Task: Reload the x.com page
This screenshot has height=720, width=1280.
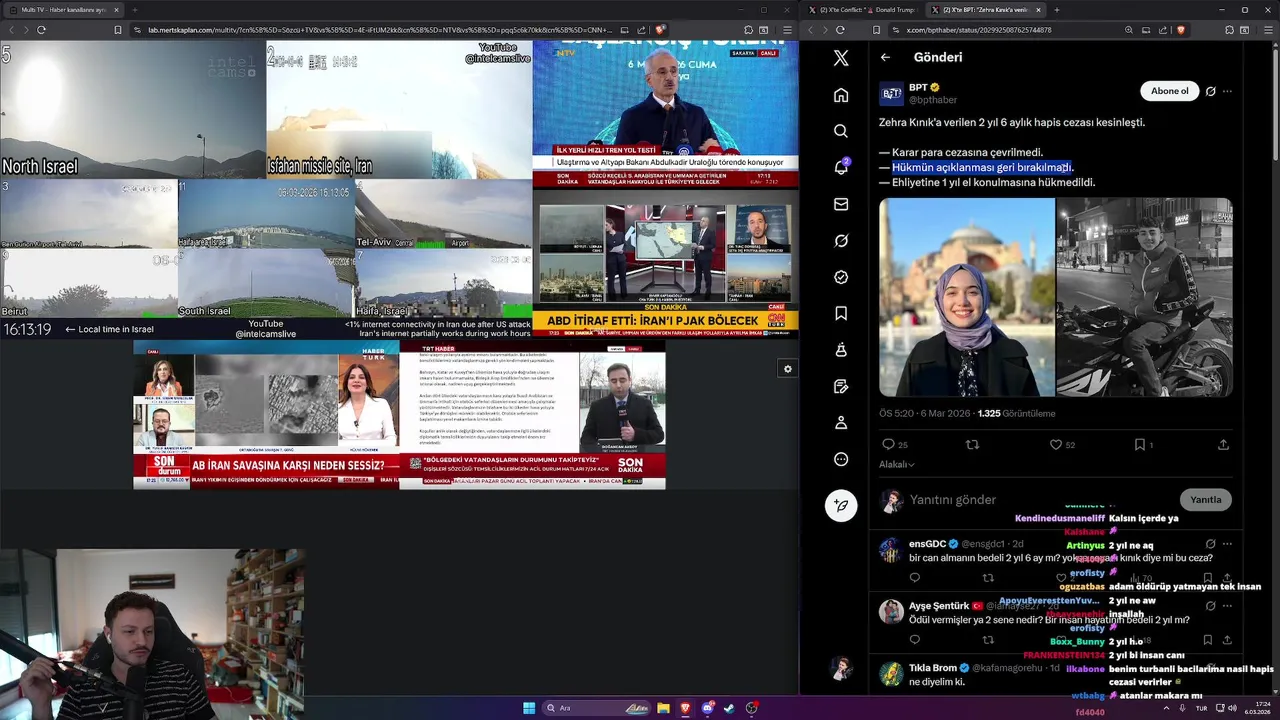Action: (x=840, y=30)
